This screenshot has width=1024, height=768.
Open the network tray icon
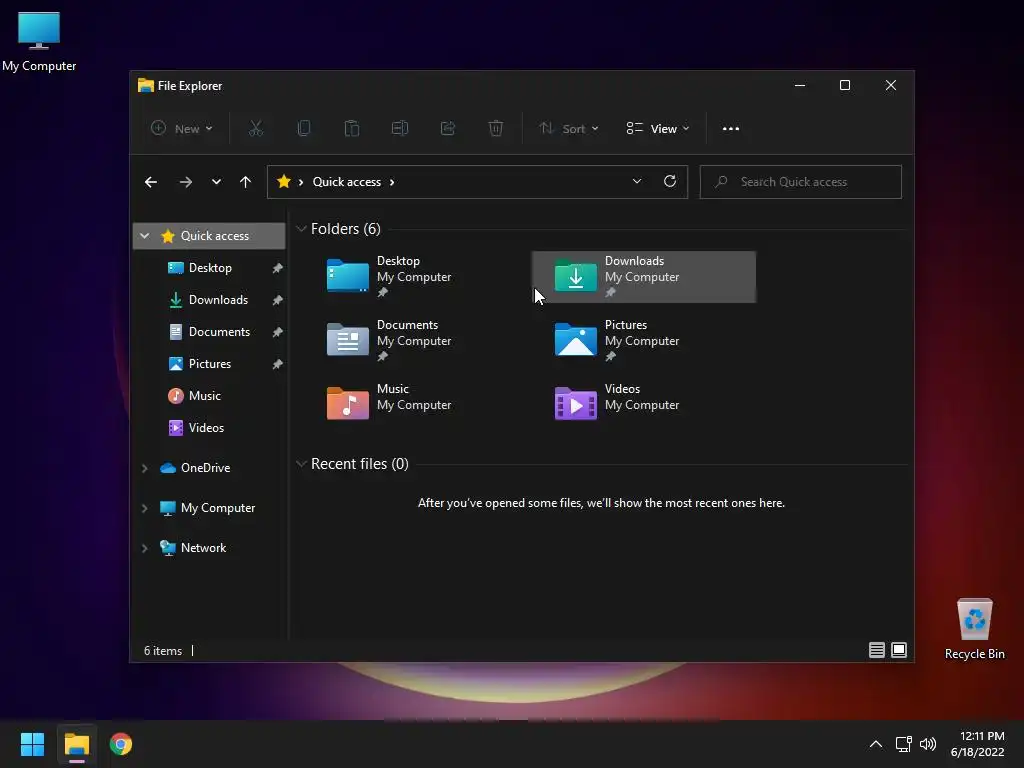(x=903, y=744)
